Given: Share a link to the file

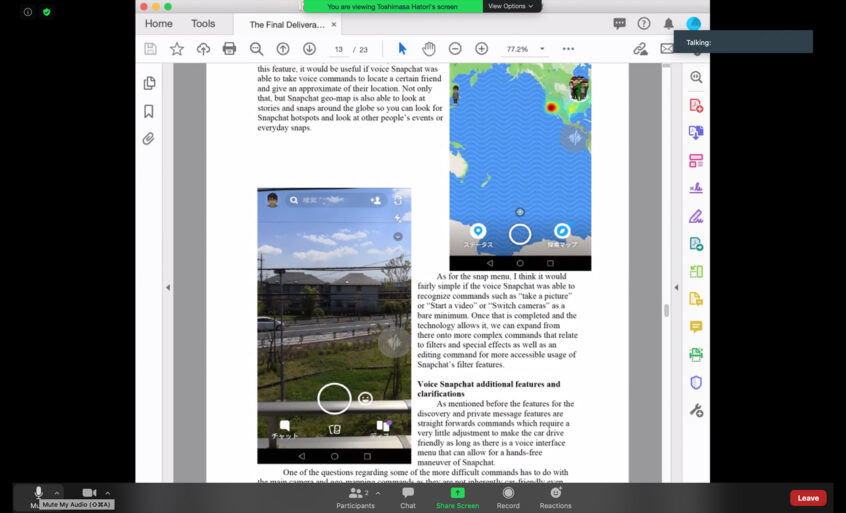Looking at the screenshot, I should point(640,49).
